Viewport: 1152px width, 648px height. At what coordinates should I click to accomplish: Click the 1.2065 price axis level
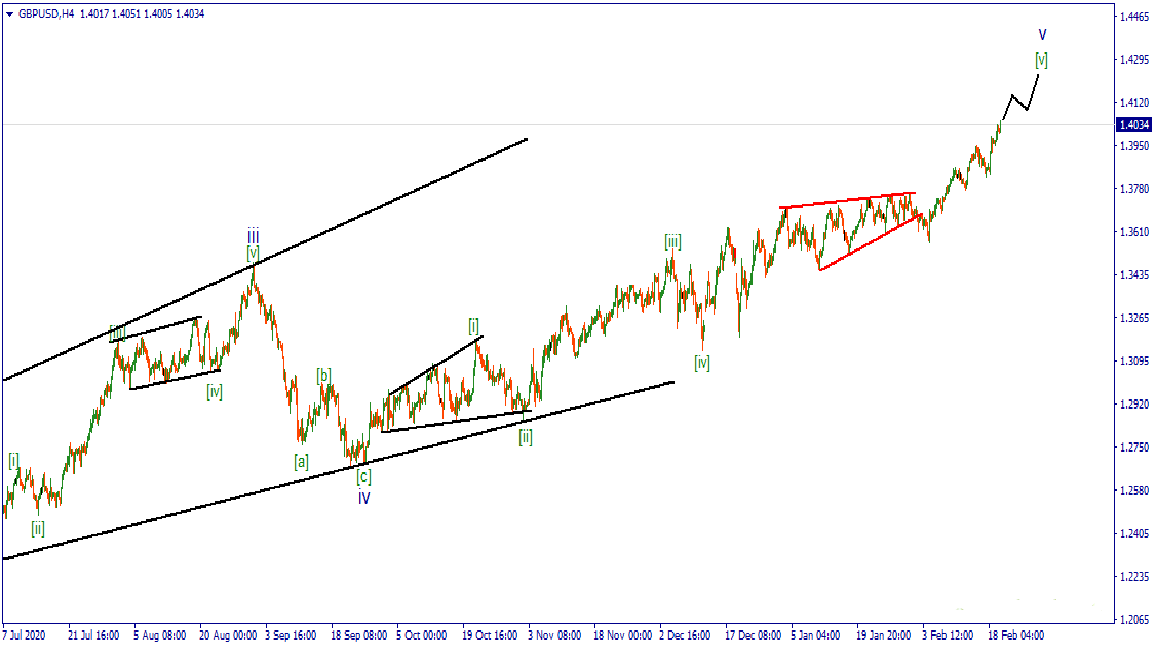tap(1133, 621)
